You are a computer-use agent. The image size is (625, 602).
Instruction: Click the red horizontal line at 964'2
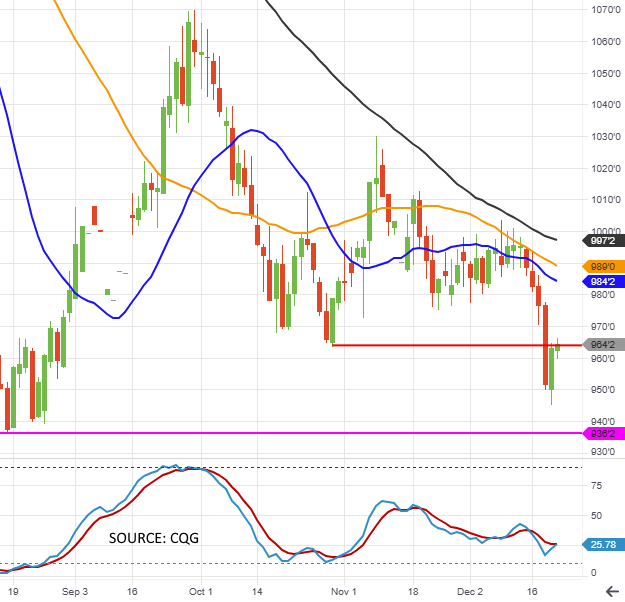point(457,345)
